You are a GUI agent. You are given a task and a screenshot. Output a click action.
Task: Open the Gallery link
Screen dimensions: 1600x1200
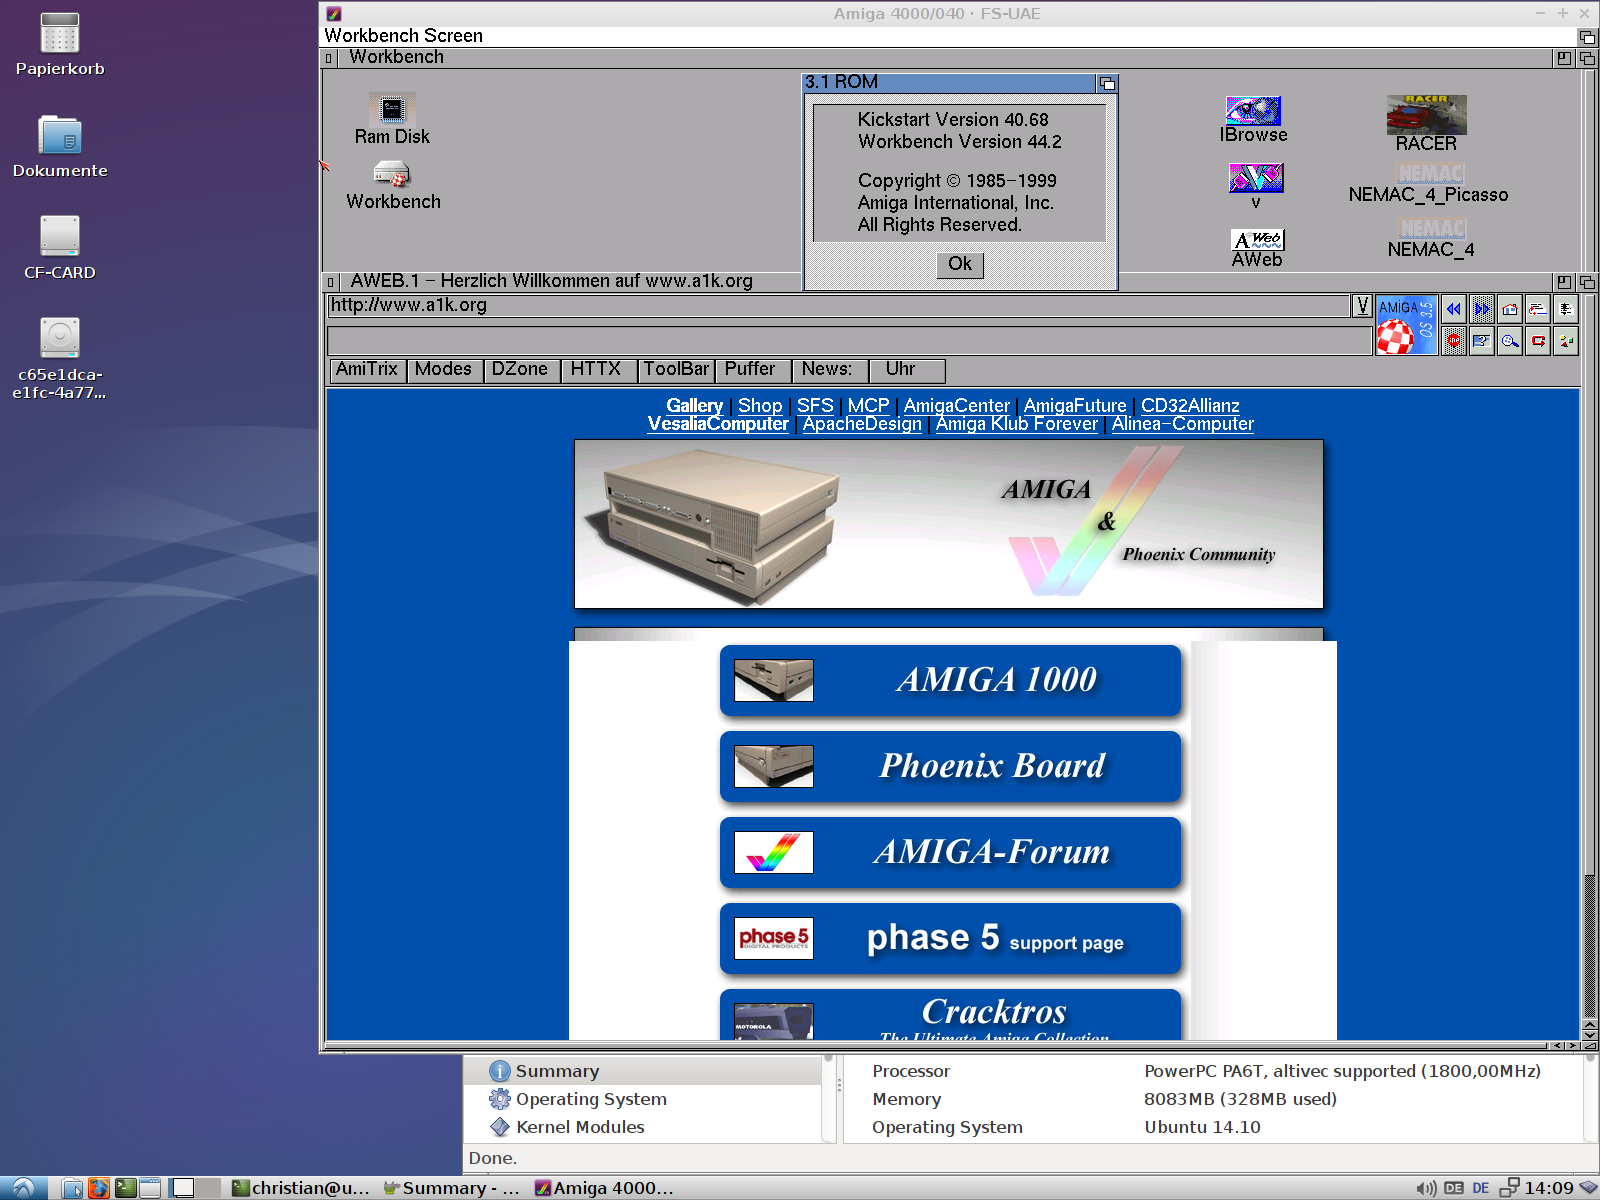694,406
